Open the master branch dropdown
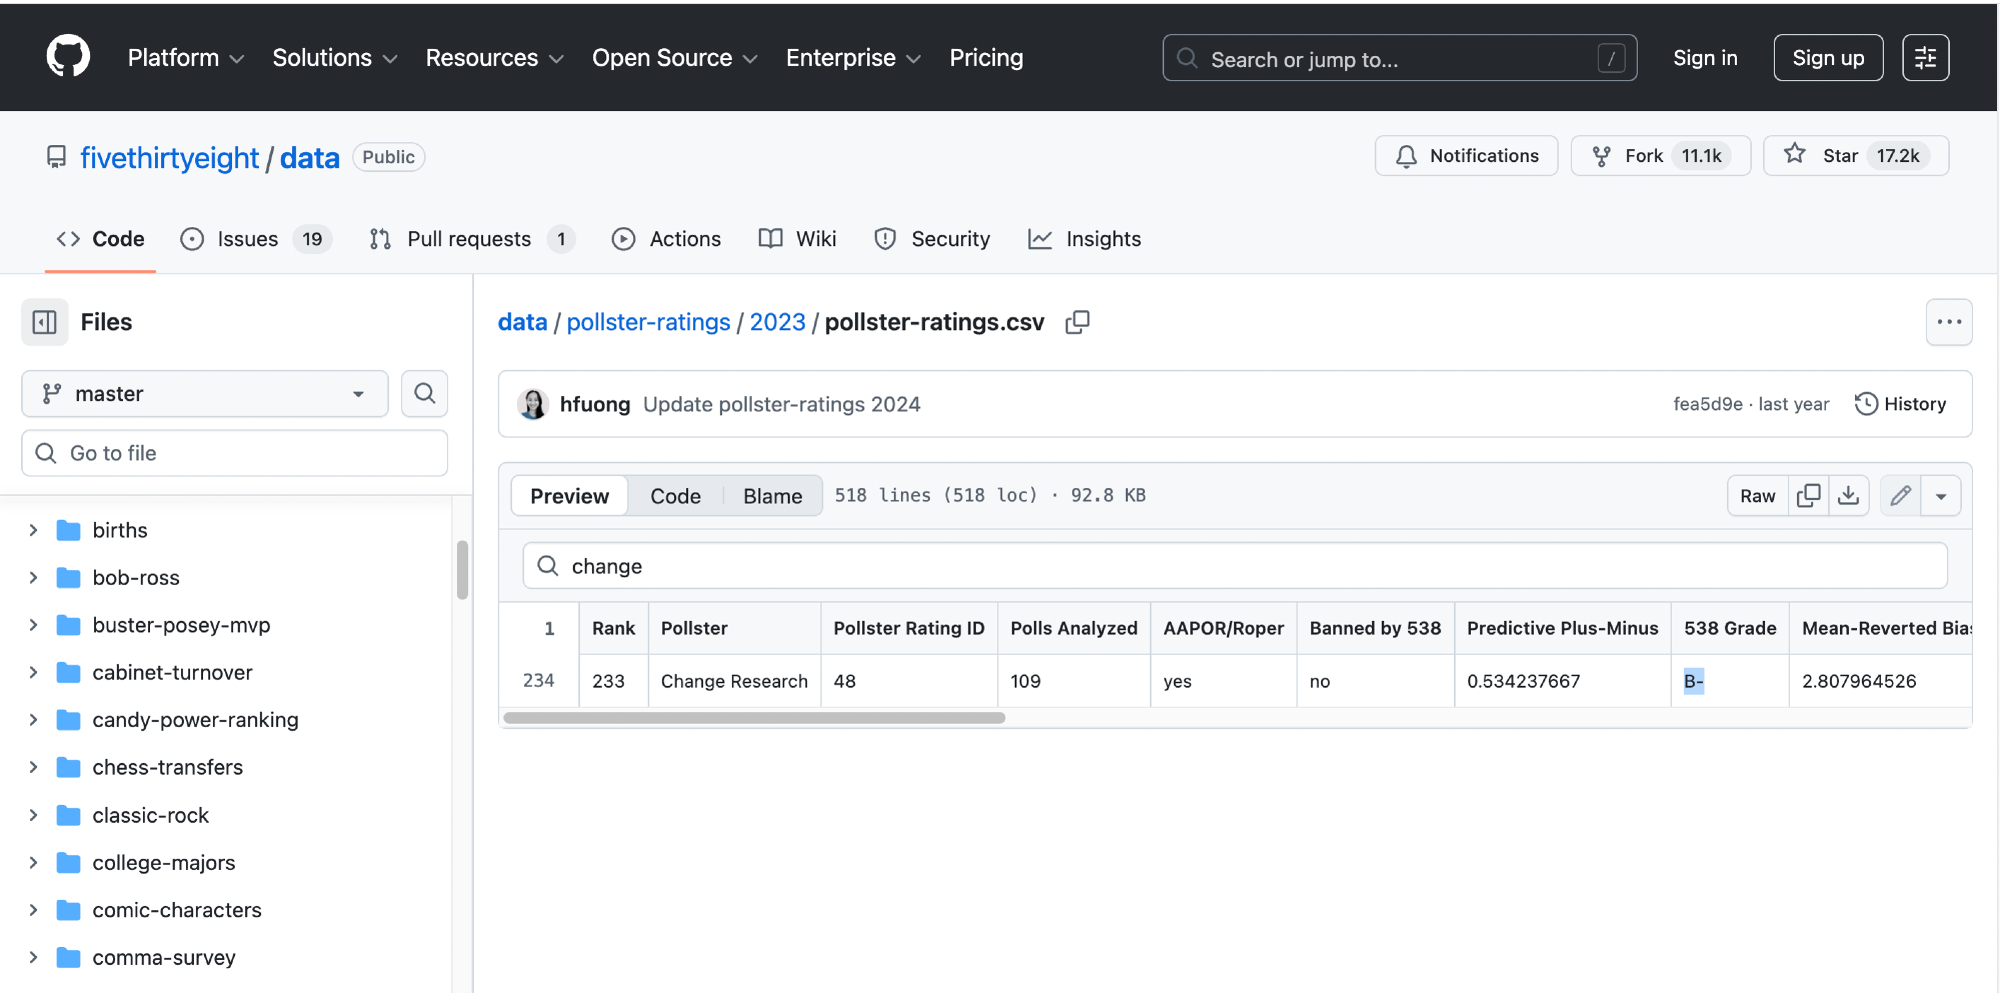This screenshot has width=2000, height=993. coord(205,394)
